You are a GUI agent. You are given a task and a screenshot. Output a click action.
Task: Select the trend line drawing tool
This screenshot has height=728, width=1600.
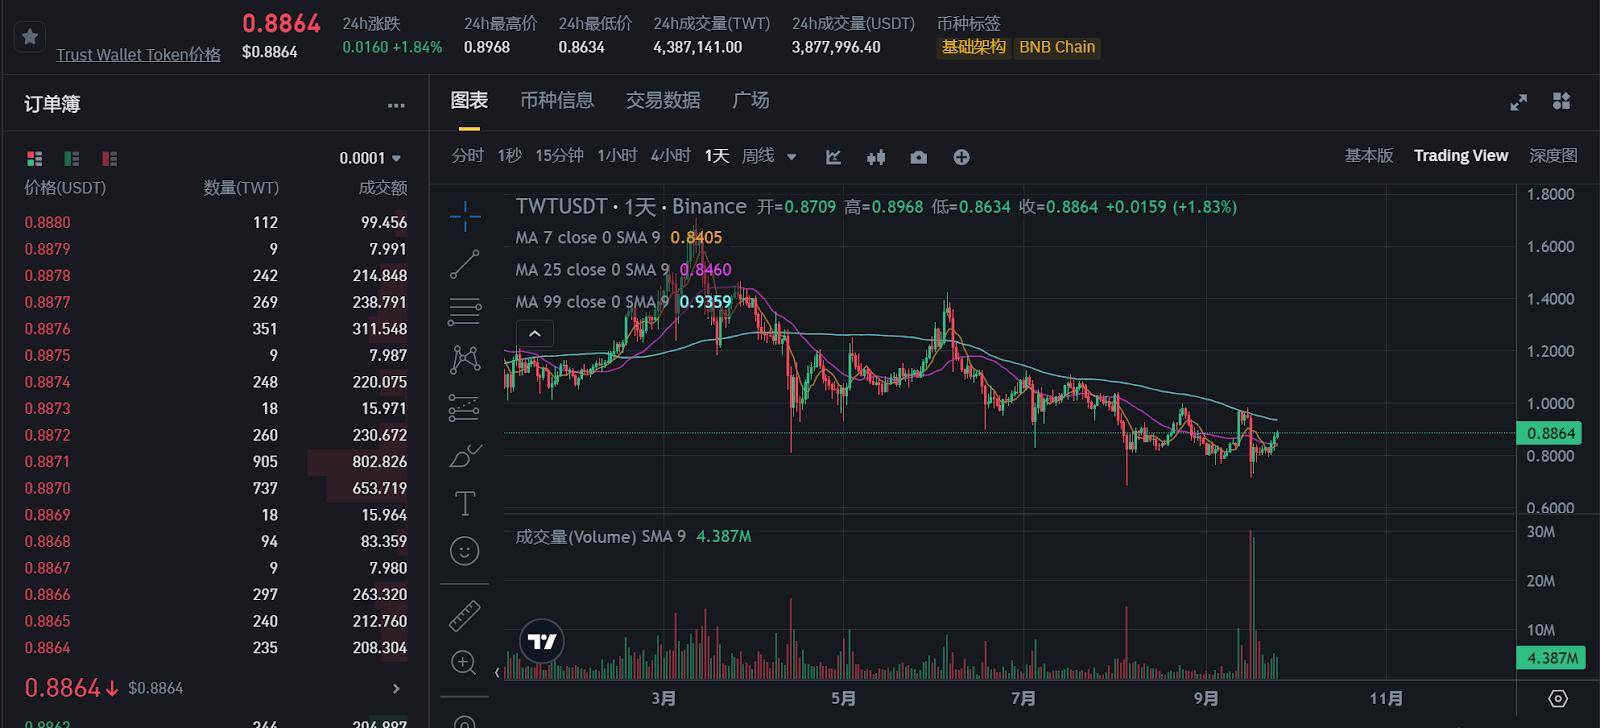click(465, 264)
